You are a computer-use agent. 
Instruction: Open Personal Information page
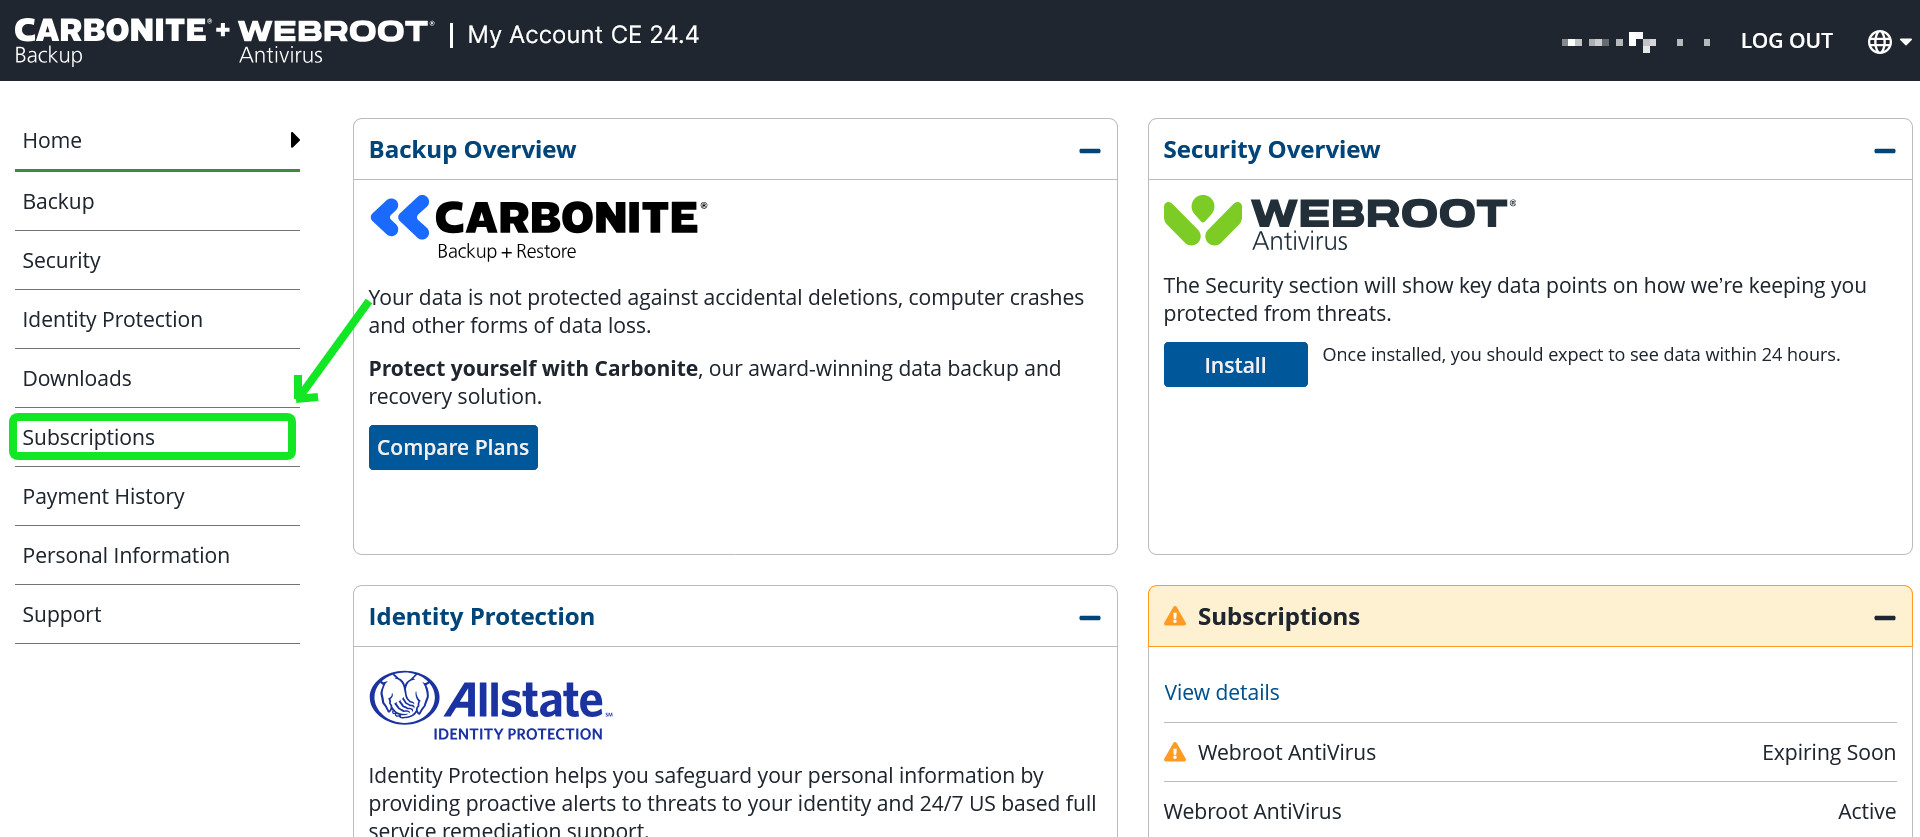click(126, 556)
